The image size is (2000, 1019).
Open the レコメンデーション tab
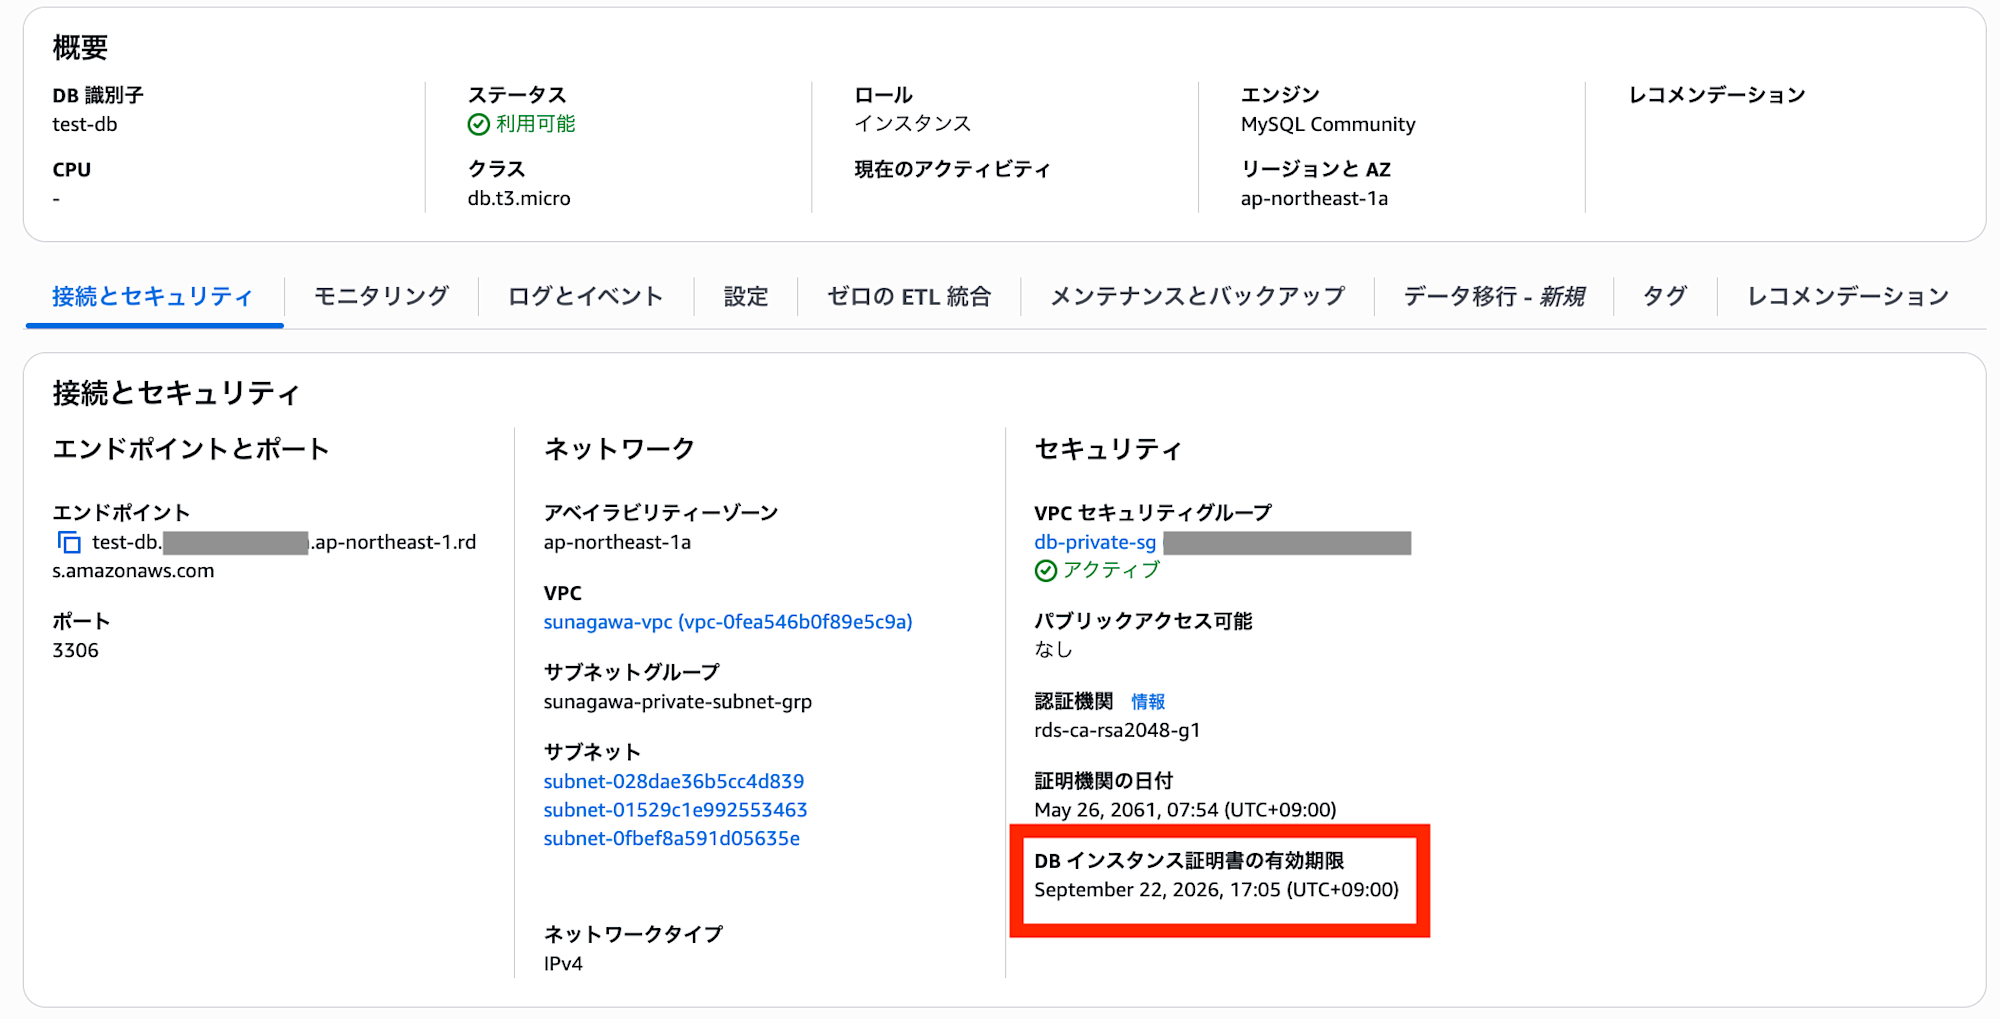[1848, 297]
